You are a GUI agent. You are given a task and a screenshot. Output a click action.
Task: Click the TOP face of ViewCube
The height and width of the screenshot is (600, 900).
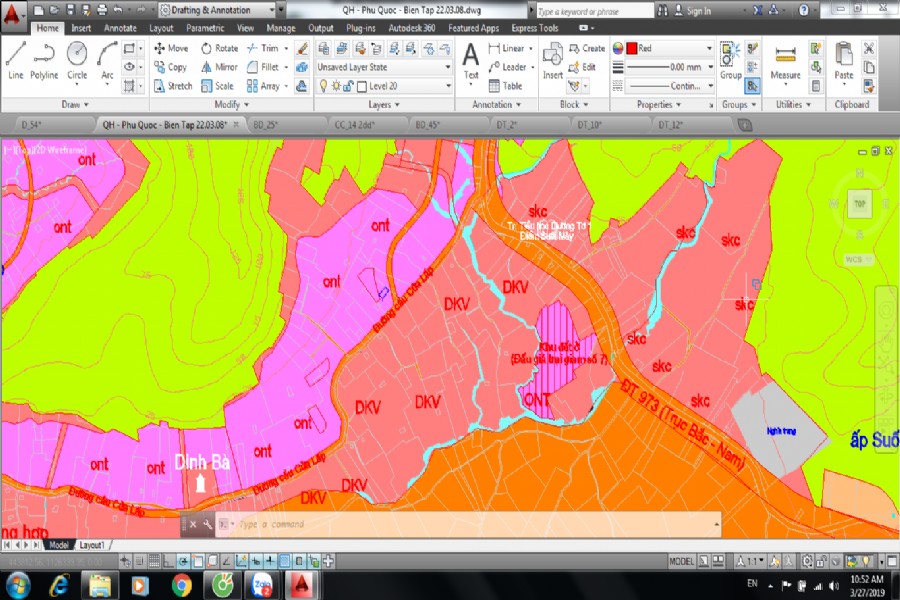[x=859, y=204]
